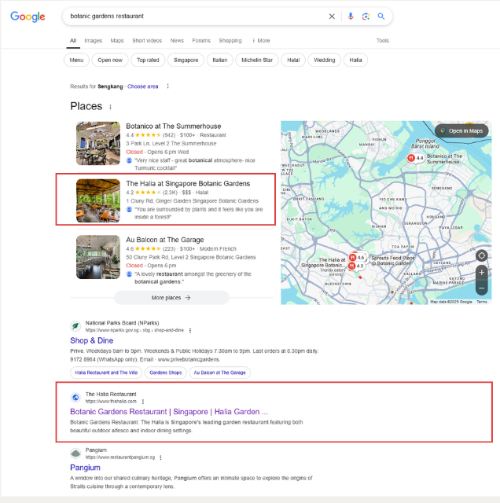Click the map Terms link
The width and height of the screenshot is (500, 503).
point(482,302)
